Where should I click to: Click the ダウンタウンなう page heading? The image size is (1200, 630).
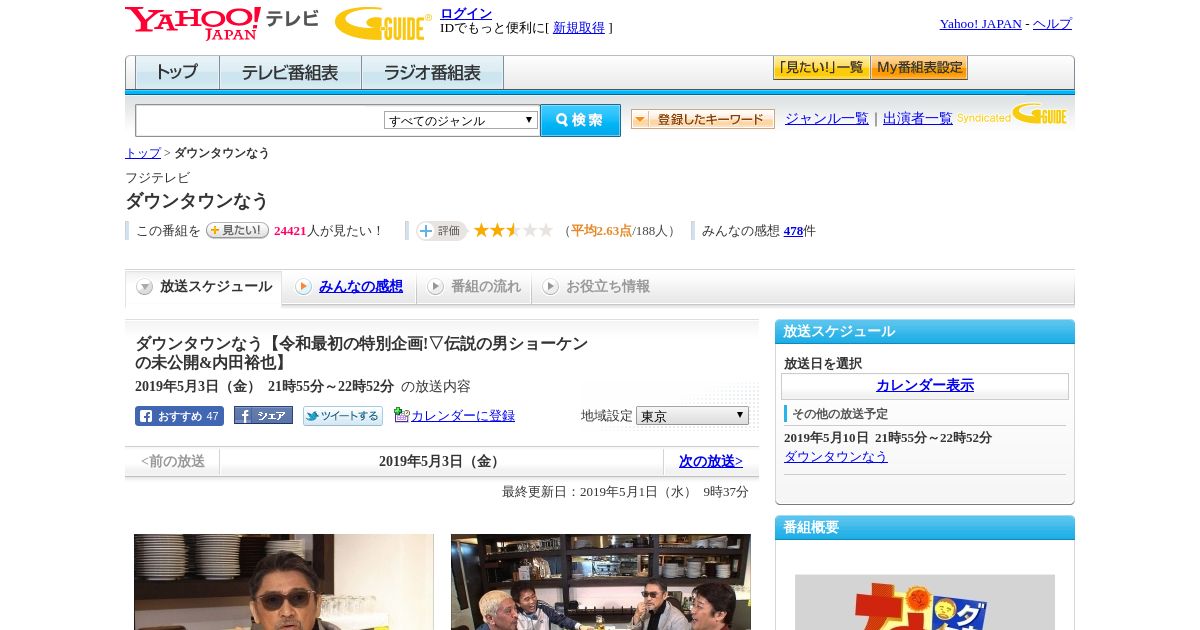click(197, 201)
